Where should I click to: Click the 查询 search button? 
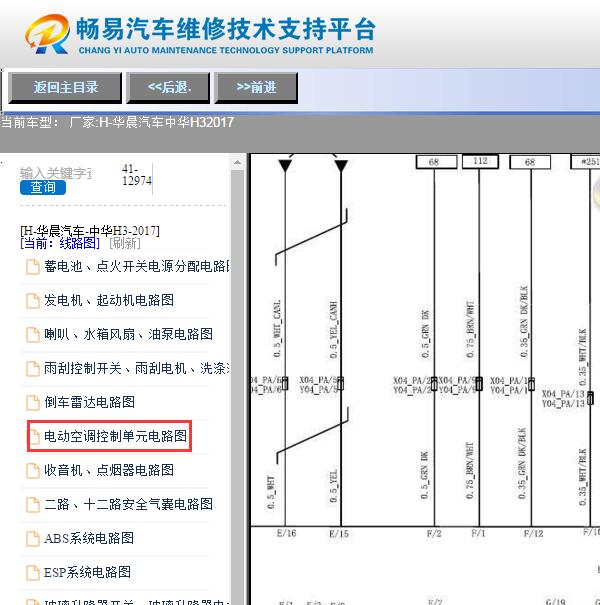43,188
